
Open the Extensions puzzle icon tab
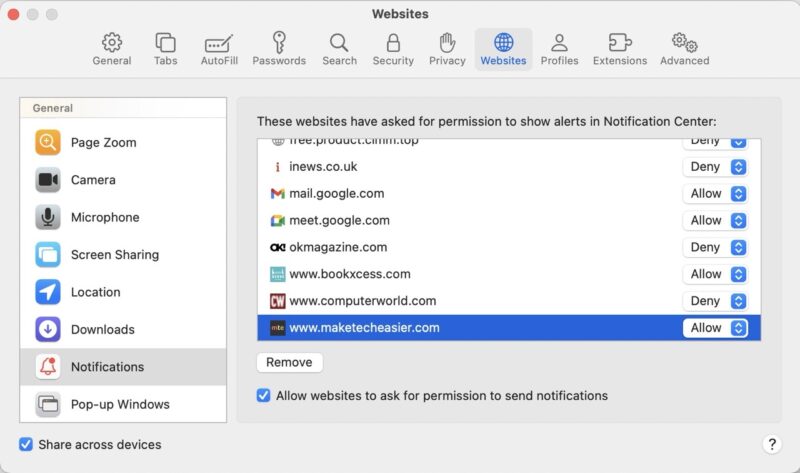coord(619,49)
